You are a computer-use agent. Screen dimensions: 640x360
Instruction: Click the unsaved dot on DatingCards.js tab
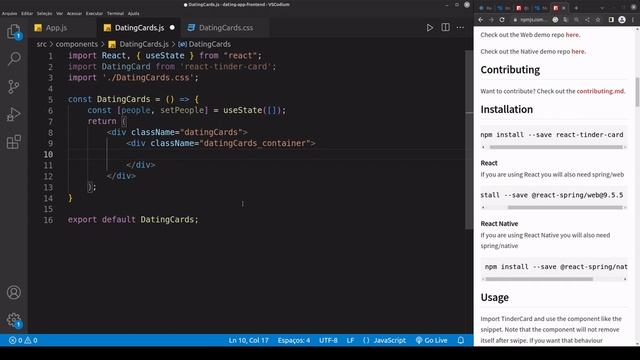coord(172,27)
